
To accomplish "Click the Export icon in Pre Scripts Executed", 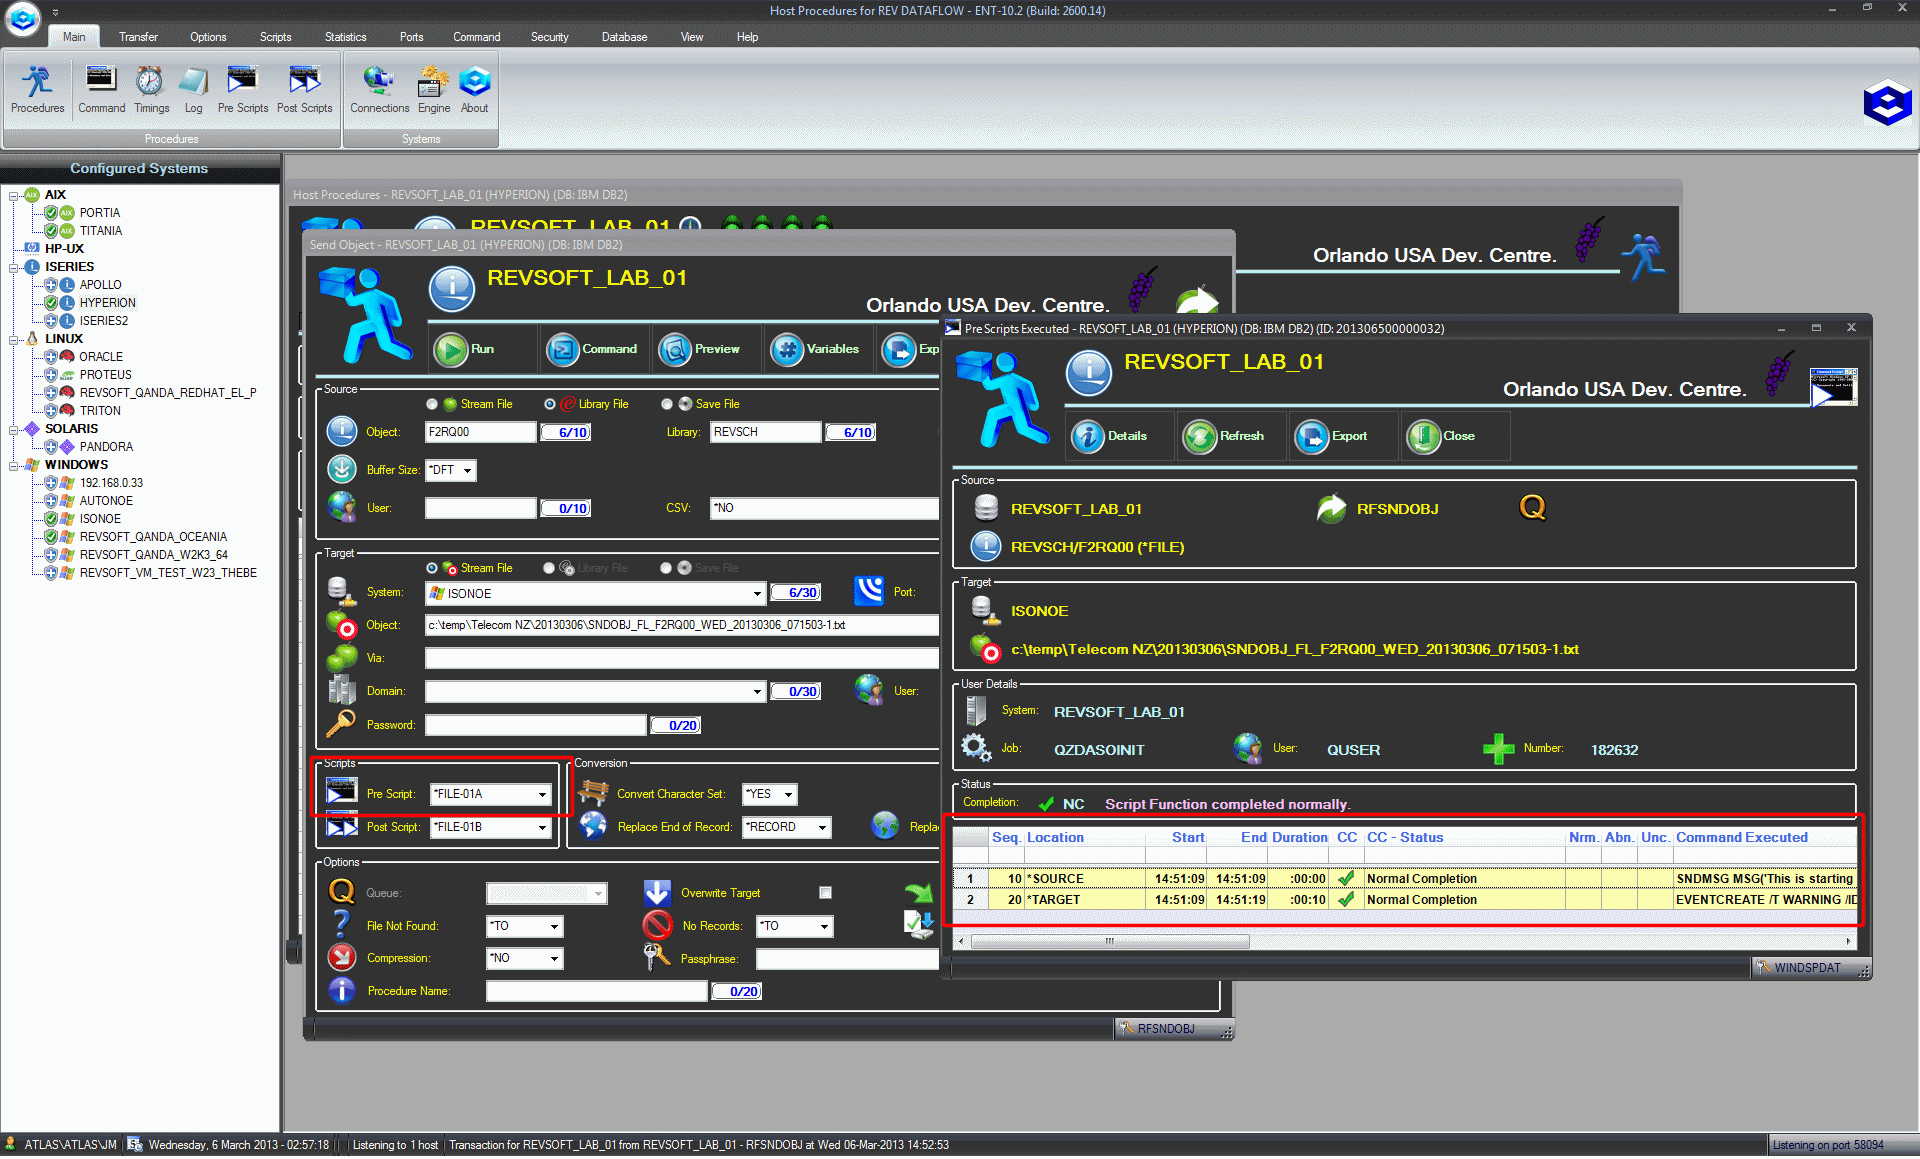I will [1312, 436].
